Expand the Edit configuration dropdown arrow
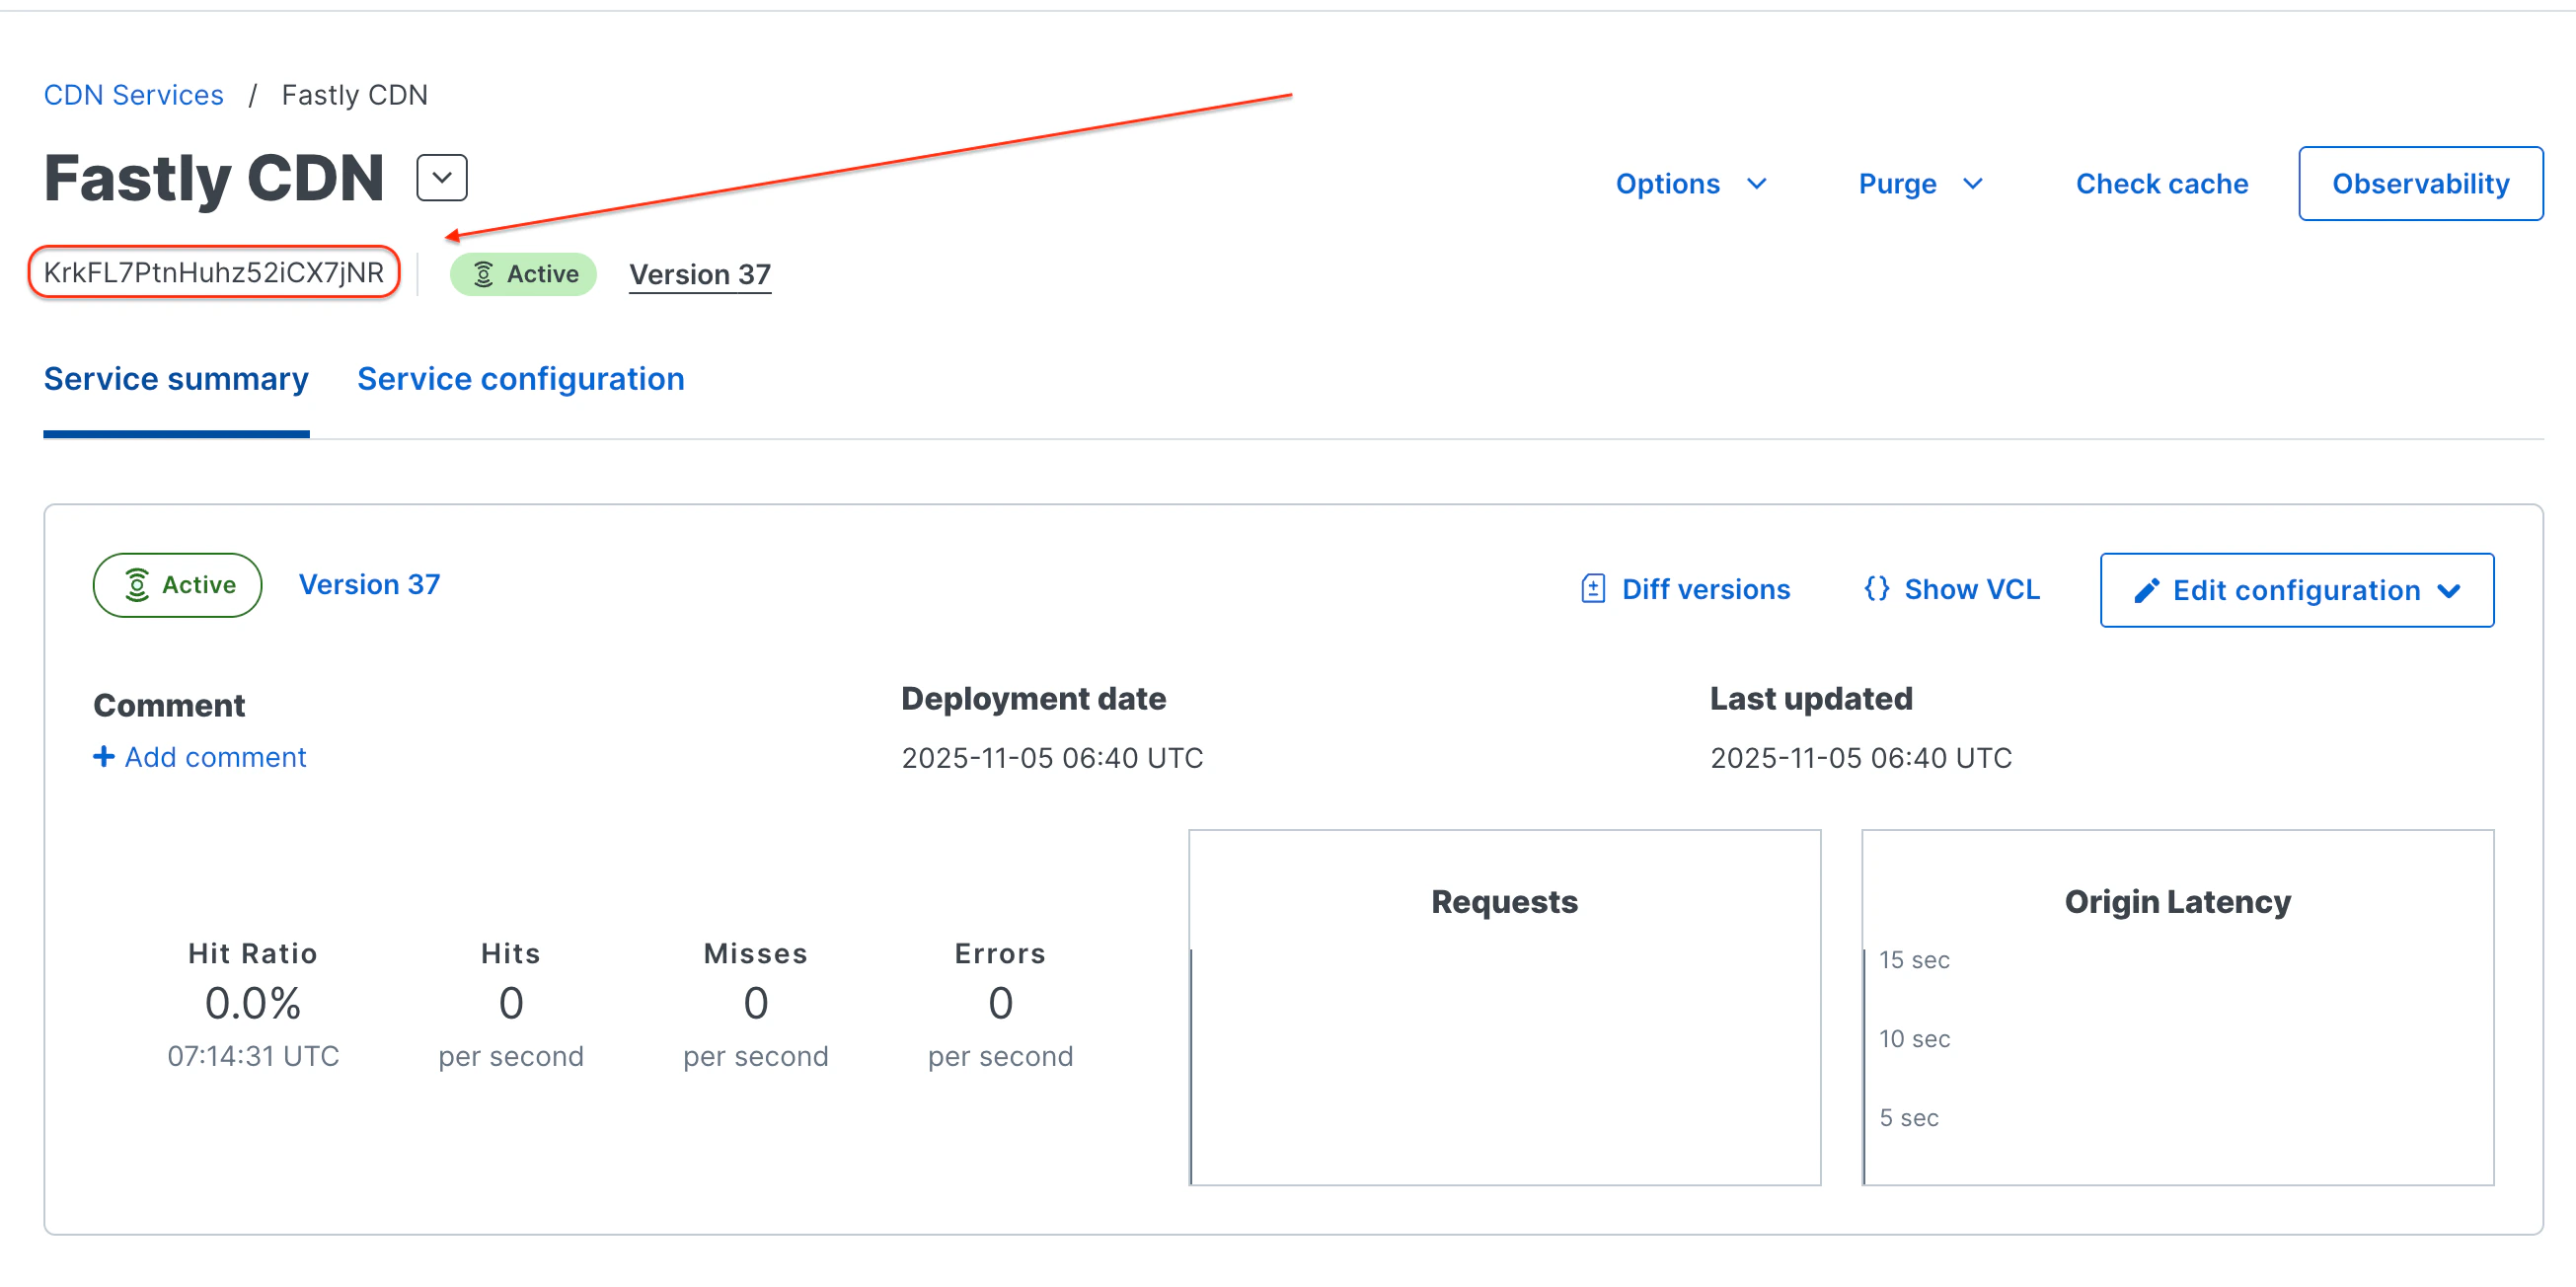 click(2449, 590)
